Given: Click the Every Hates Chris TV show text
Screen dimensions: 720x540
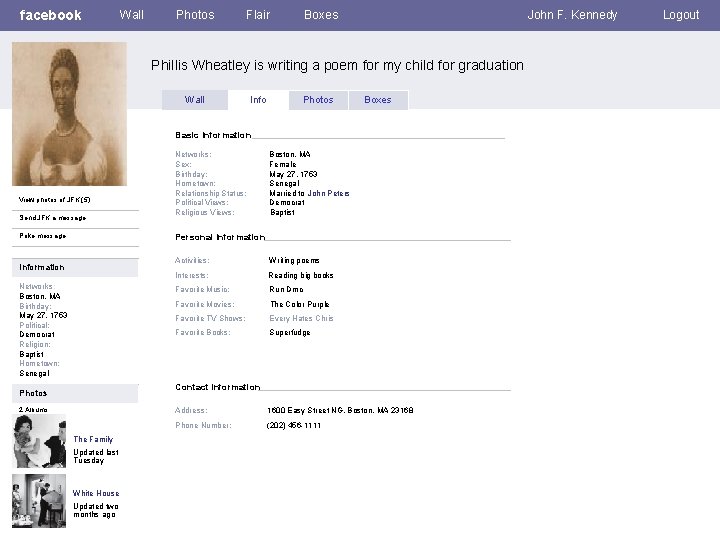Looking at the screenshot, I should click(301, 318).
